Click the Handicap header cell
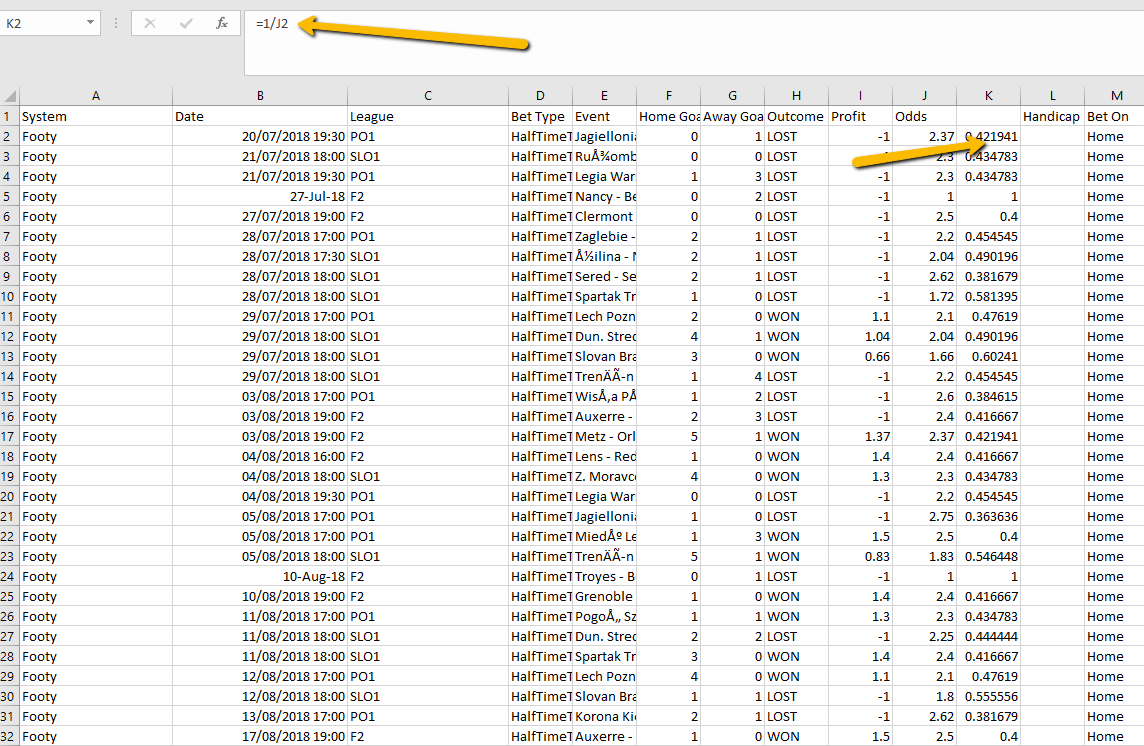This screenshot has width=1144, height=746. coord(1052,116)
